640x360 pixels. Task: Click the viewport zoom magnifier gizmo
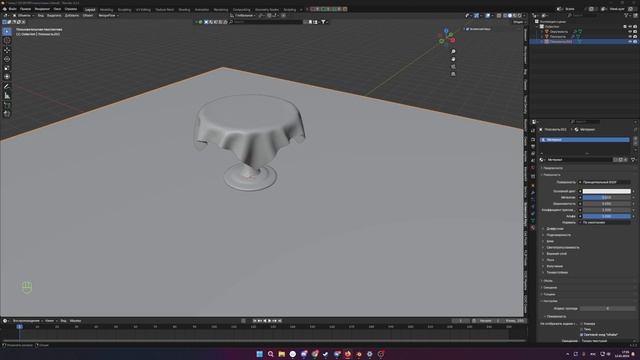pyautogui.click(x=453, y=51)
